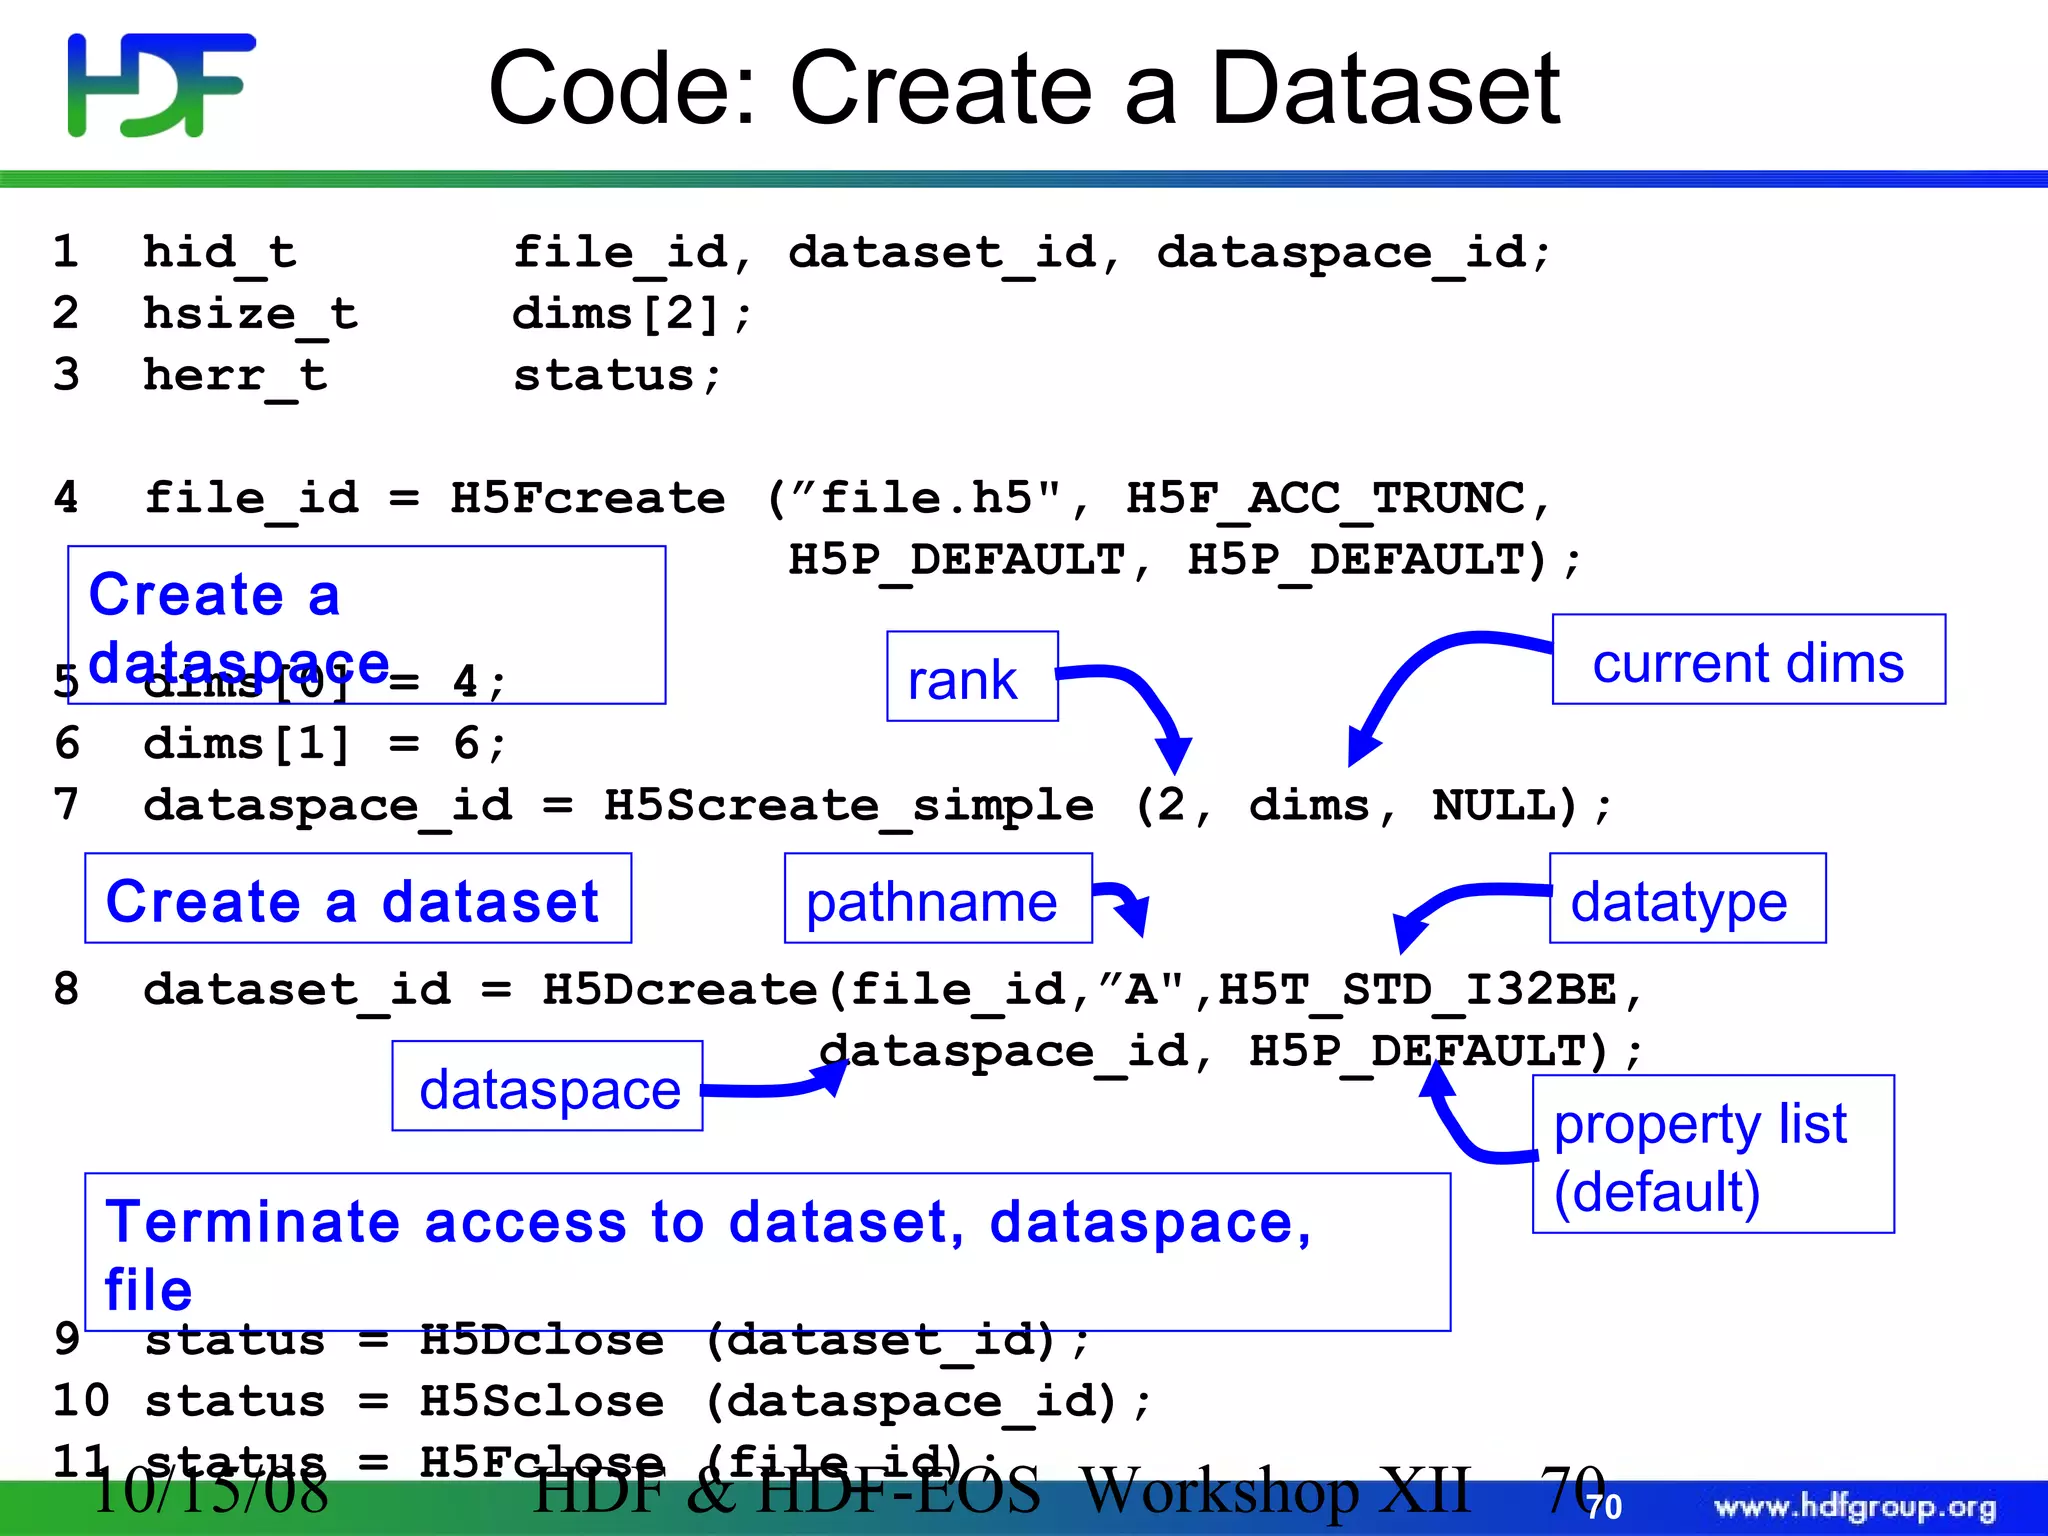Viewport: 2048px width, 1536px height.
Task: Click line 10 'H5Sclose (dataspace_id);'
Action: click(x=785, y=1402)
